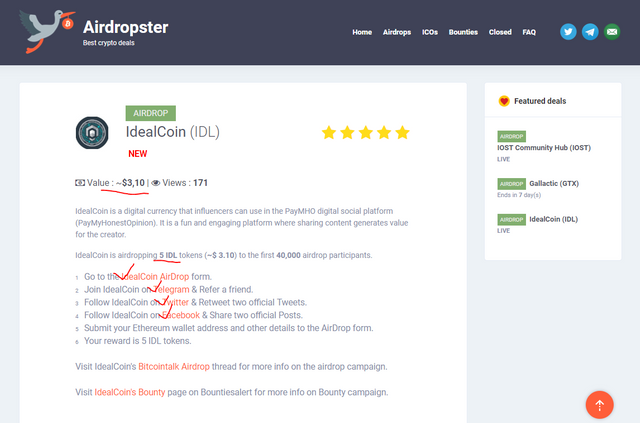640x423 pixels.
Task: Click the IdealCoin round logo image
Action: click(x=92, y=133)
